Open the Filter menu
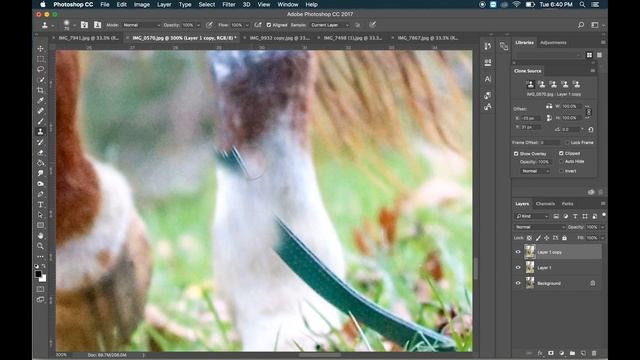The image size is (640, 360). [x=229, y=4]
